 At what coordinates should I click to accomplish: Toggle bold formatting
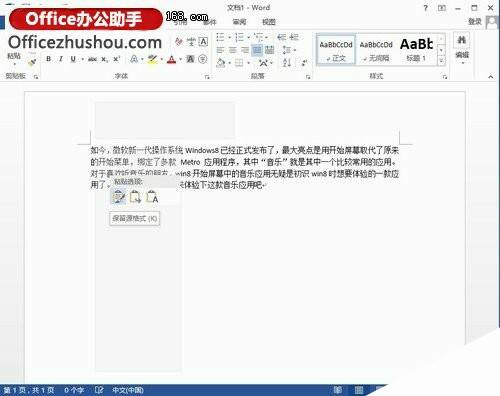point(49,59)
